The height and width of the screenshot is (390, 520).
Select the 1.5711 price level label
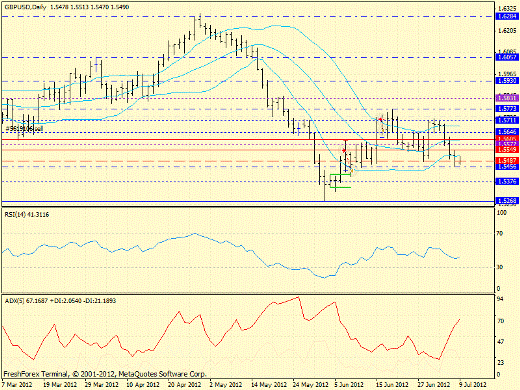coord(507,120)
